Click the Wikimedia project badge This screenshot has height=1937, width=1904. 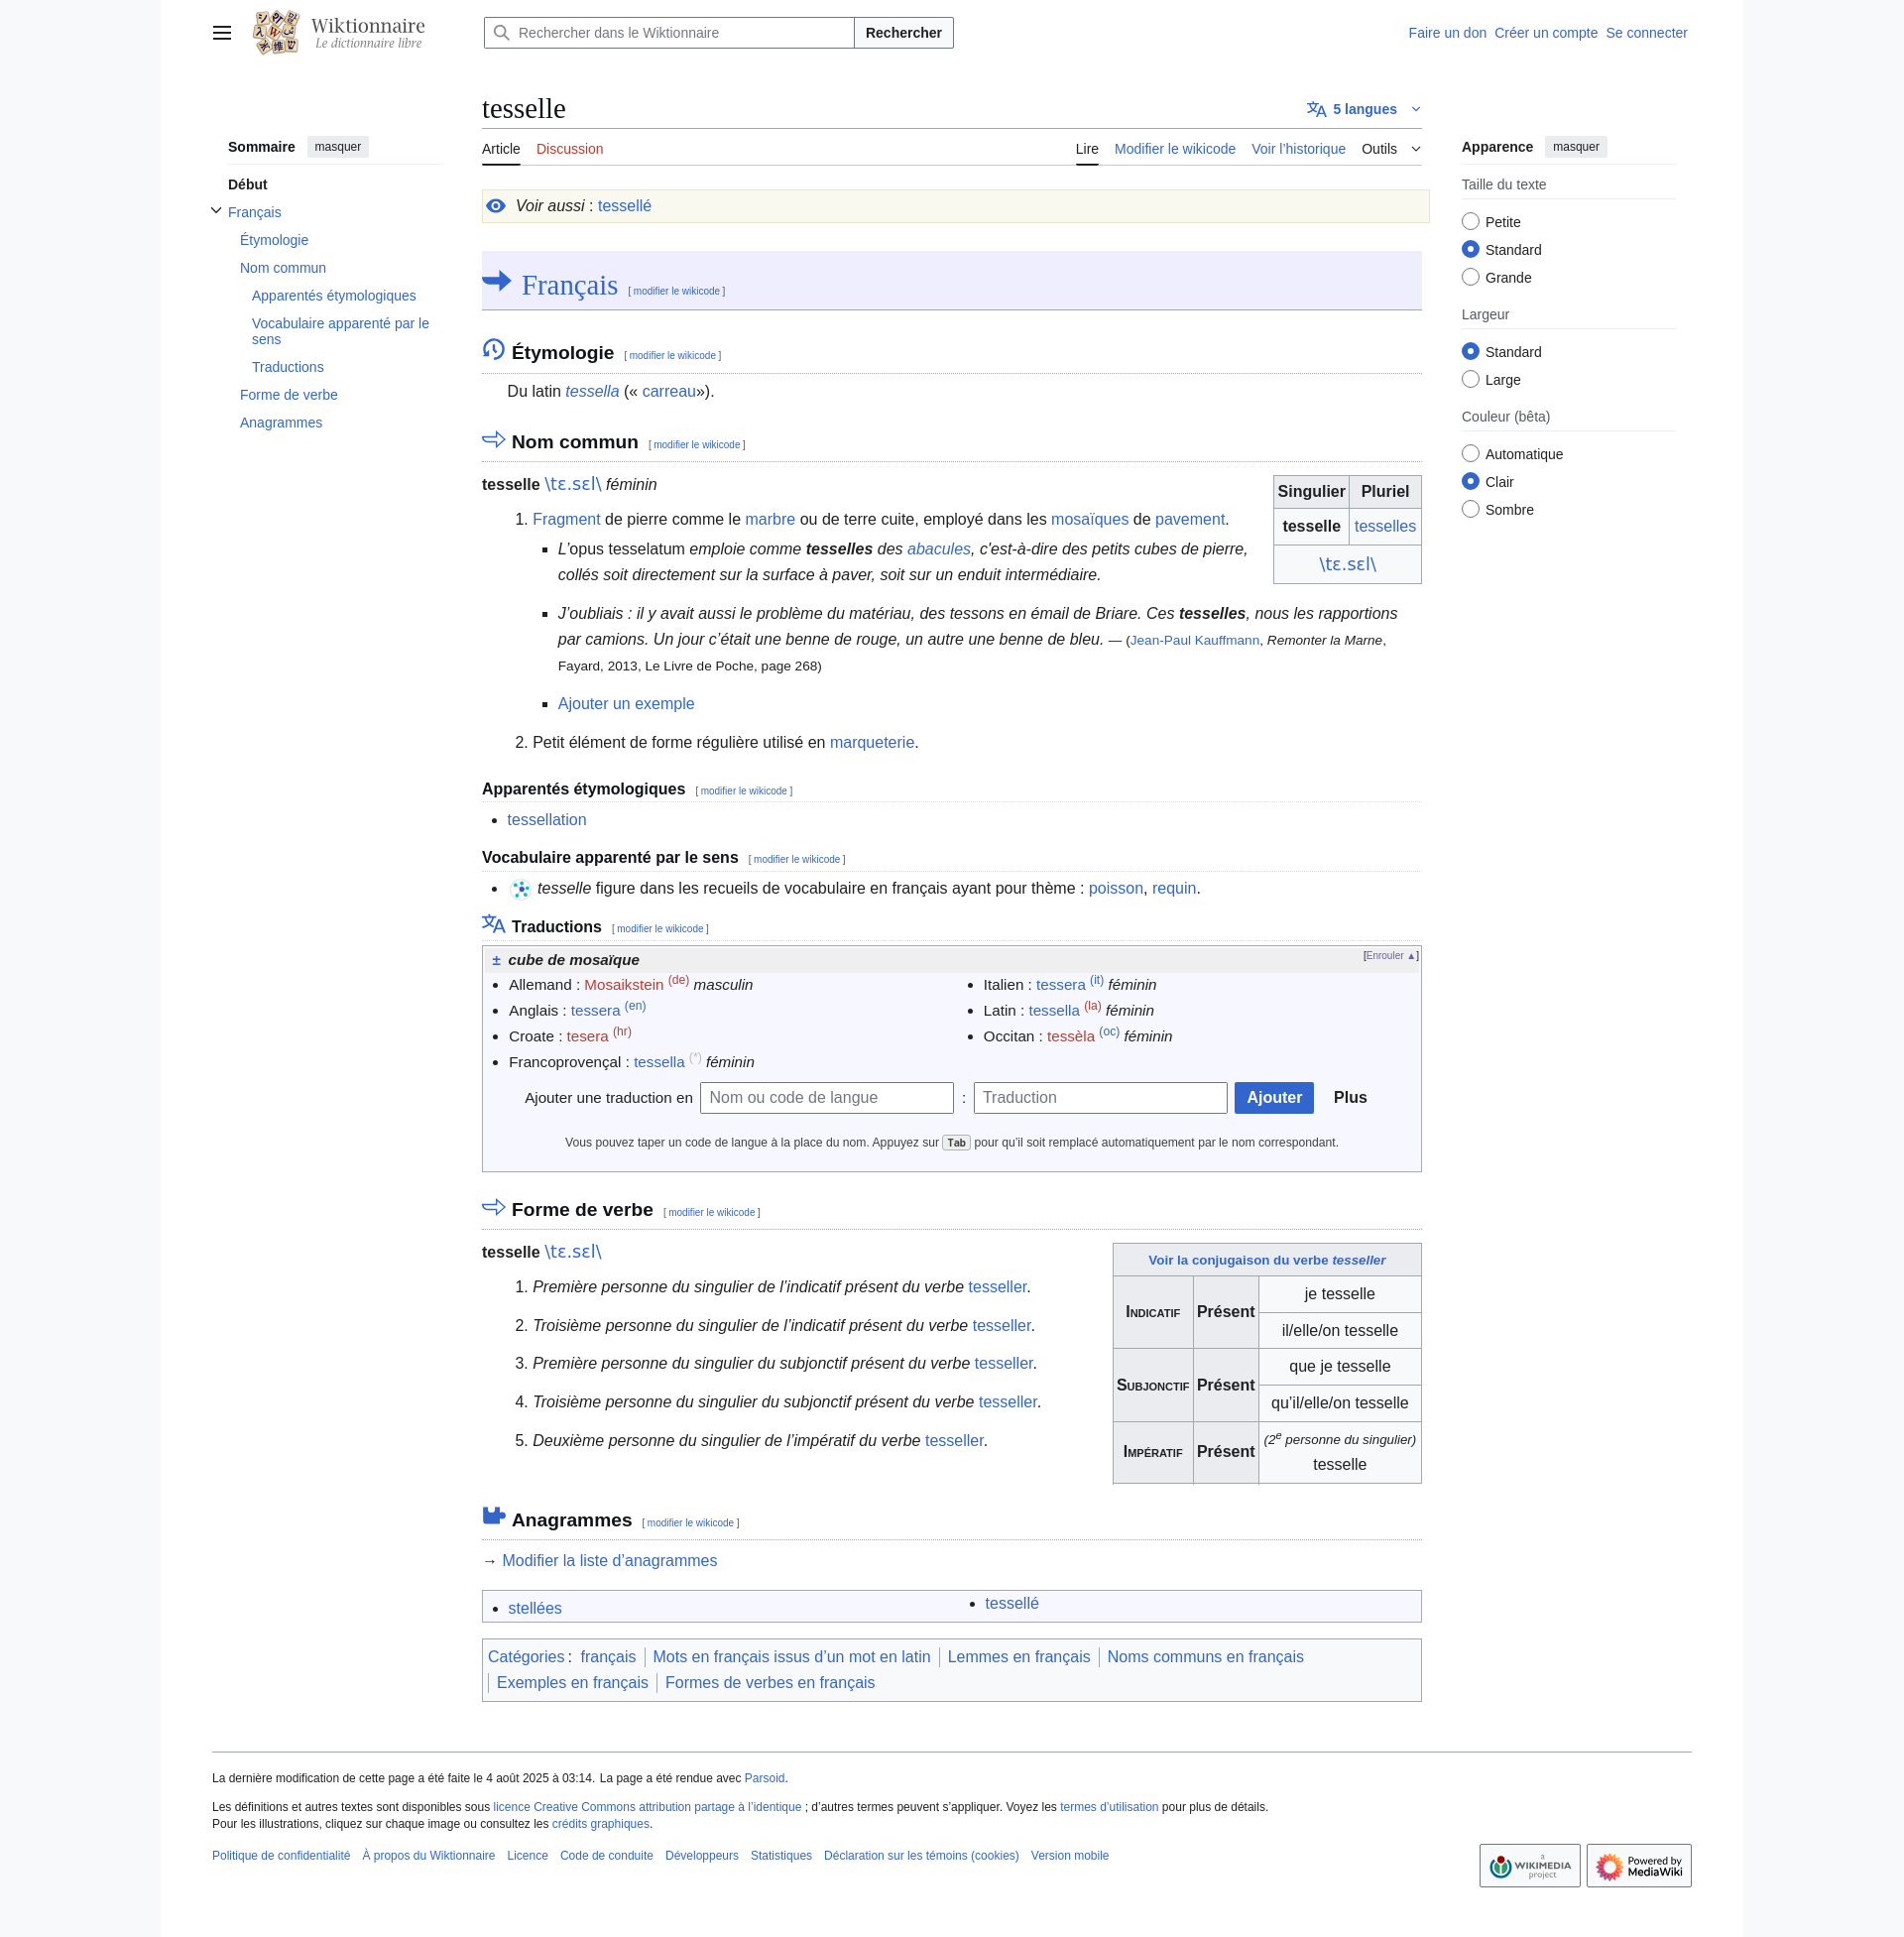coord(1529,1865)
